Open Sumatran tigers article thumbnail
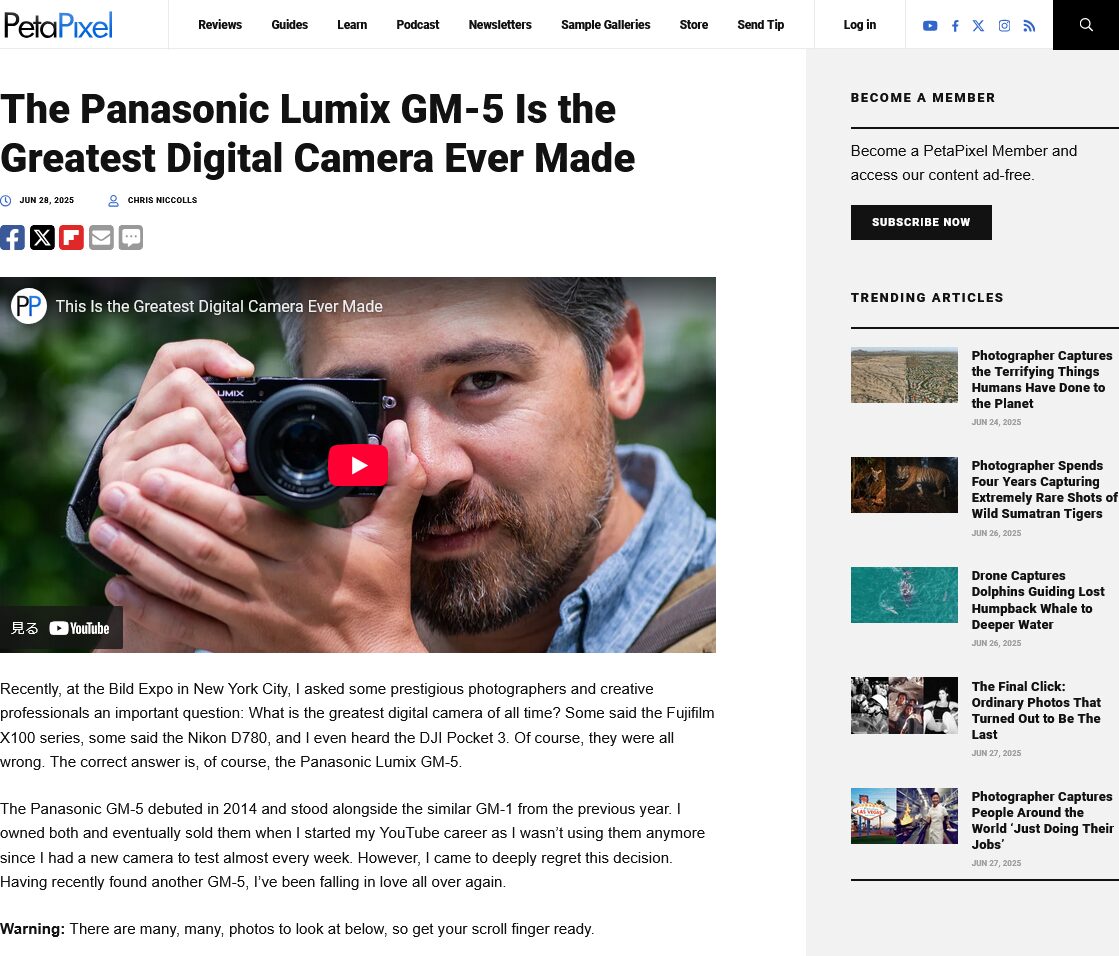The width and height of the screenshot is (1119, 956). pos(903,485)
